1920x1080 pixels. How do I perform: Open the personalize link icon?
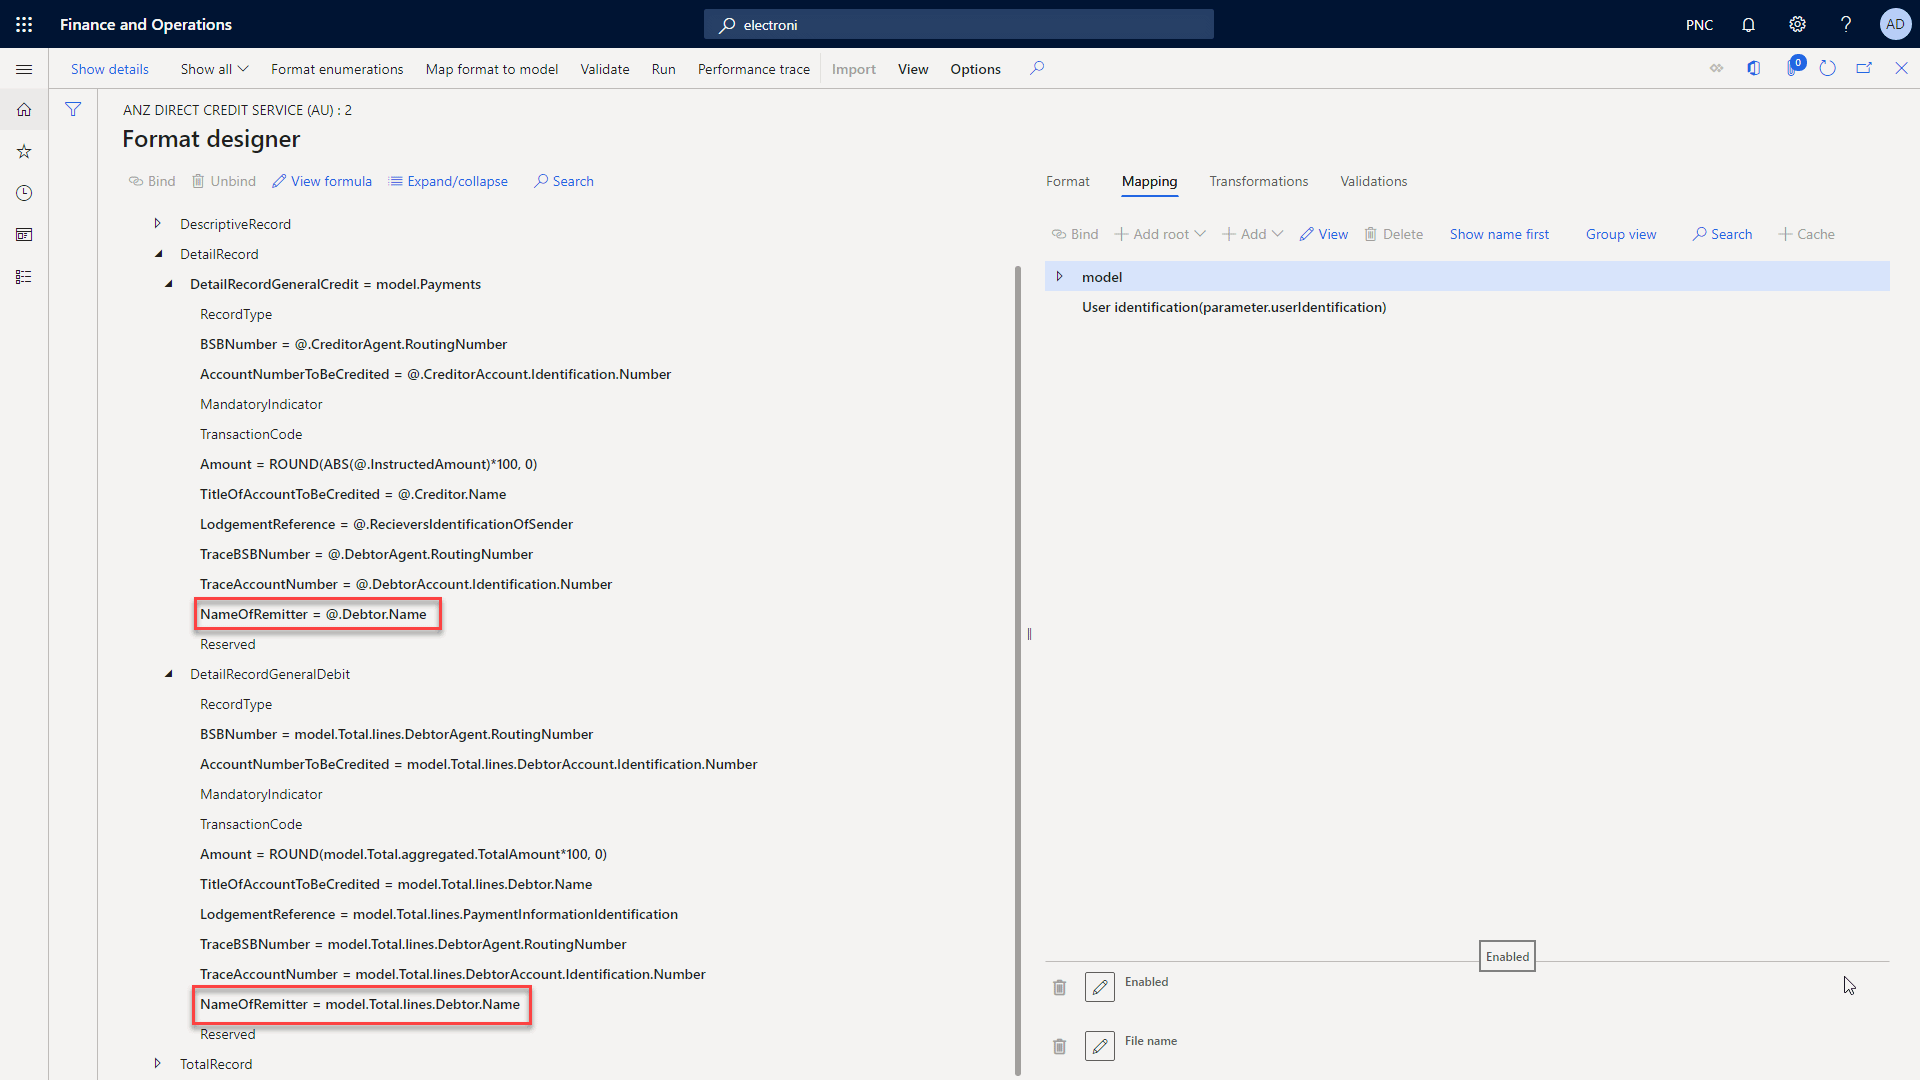(x=1716, y=68)
